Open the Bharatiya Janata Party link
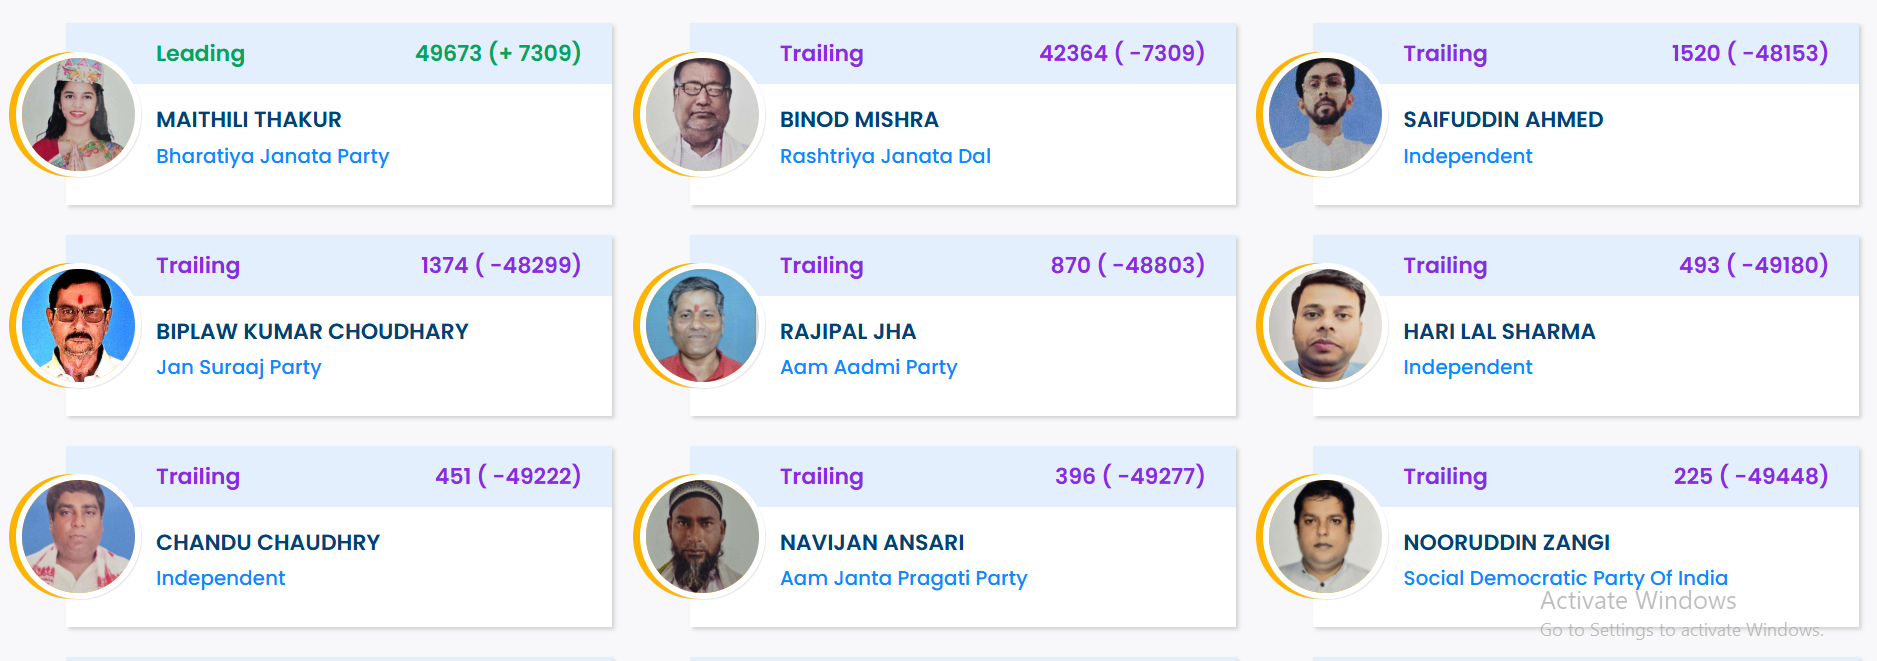The height and width of the screenshot is (661, 1877). click(x=272, y=156)
